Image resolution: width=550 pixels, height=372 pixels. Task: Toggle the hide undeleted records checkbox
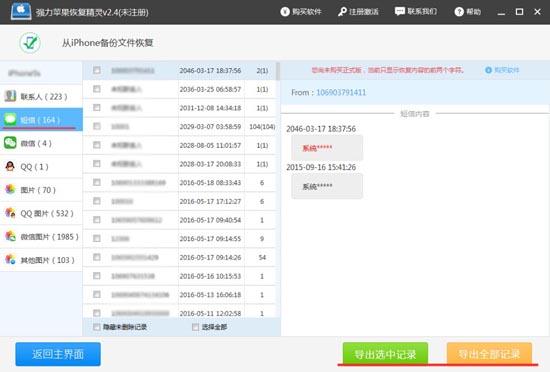(97, 327)
